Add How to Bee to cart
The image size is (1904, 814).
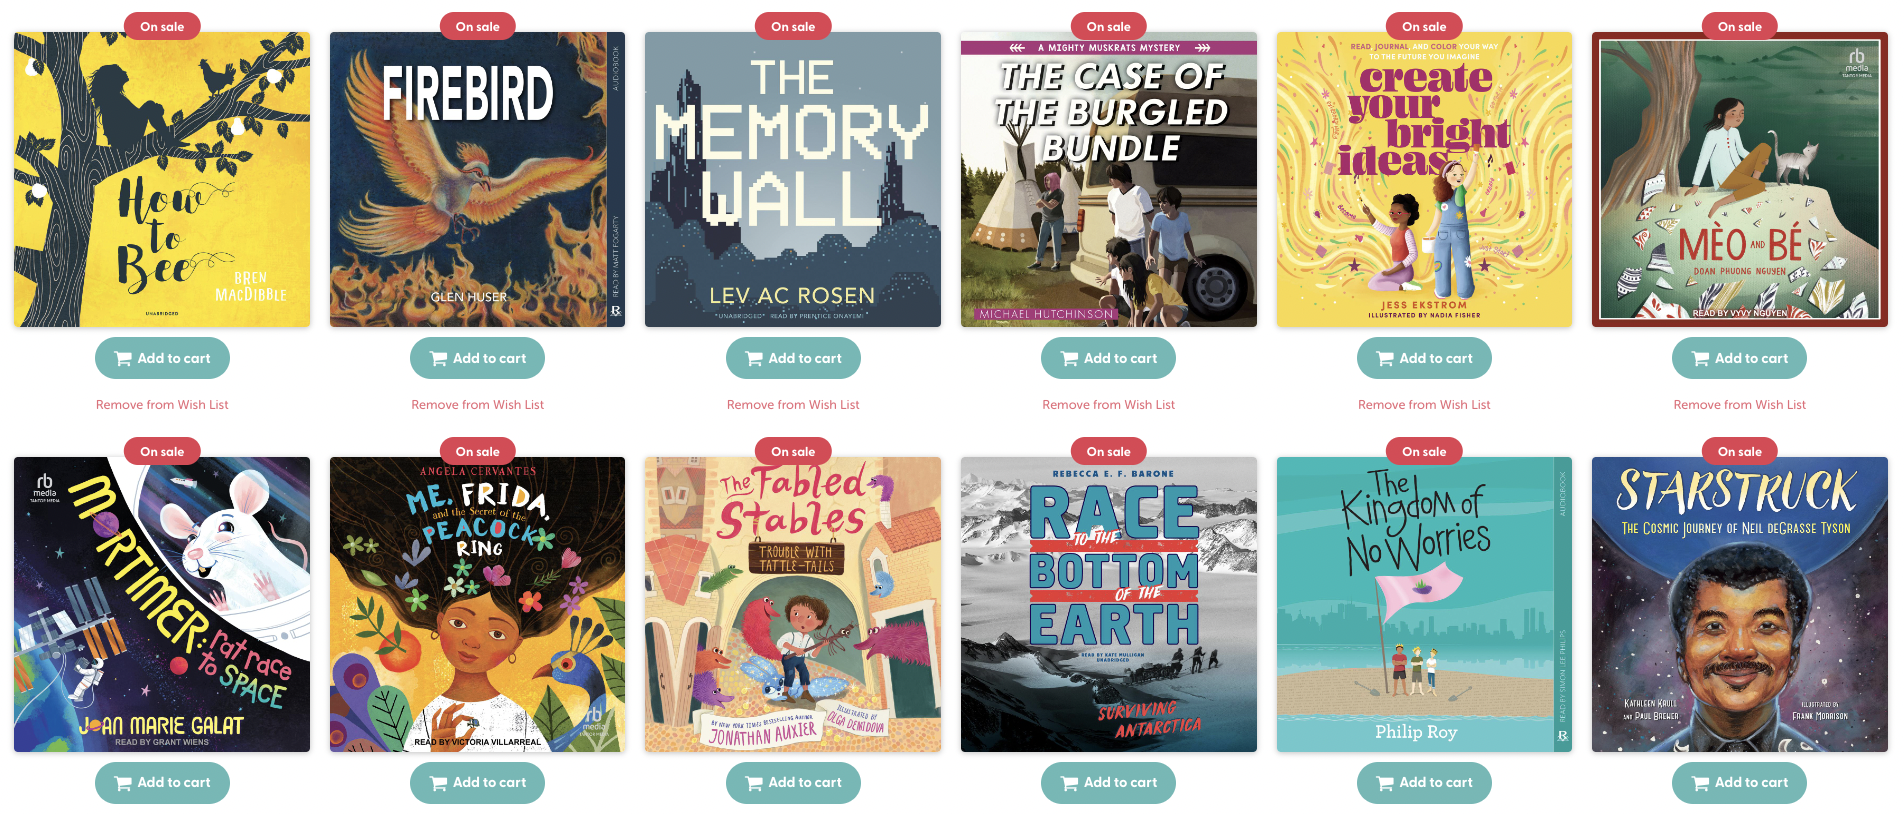[x=162, y=358]
